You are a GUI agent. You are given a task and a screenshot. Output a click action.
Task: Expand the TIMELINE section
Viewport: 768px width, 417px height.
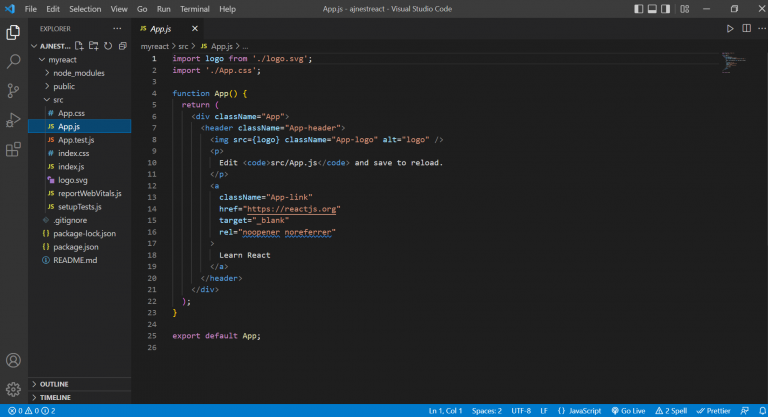[55, 396]
